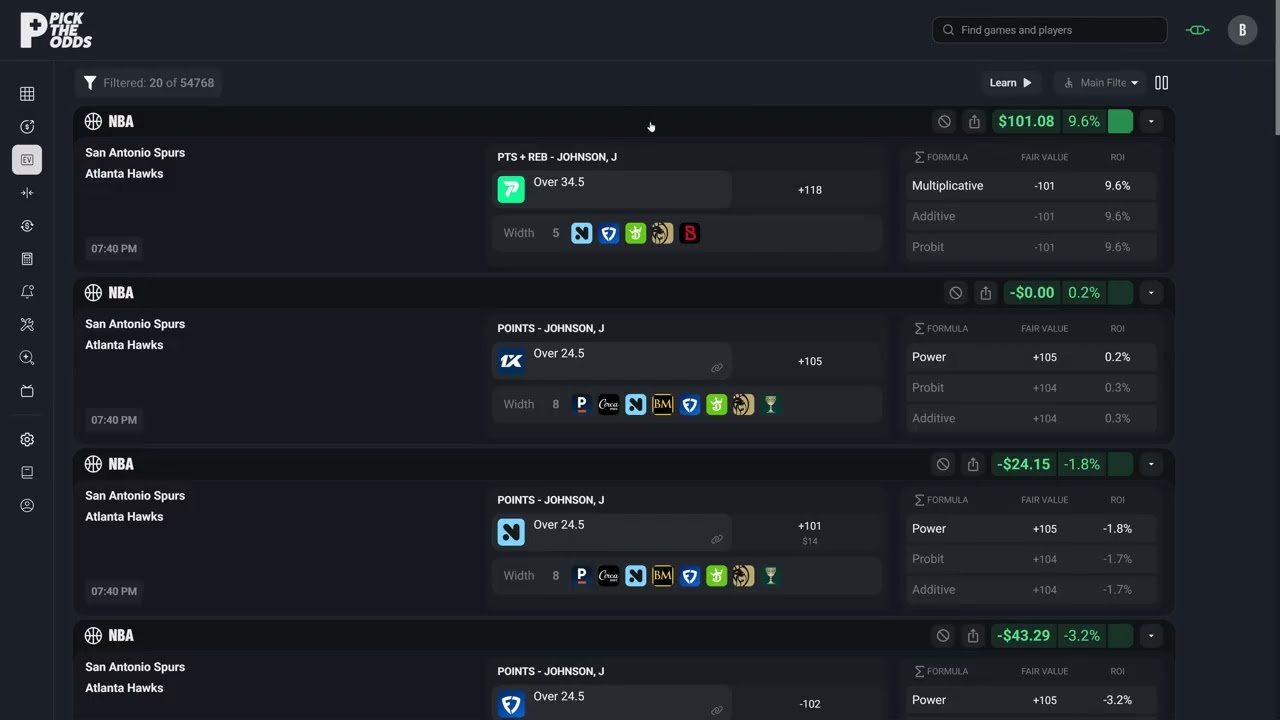Open the dollar refresh icon in sidebar
Screen dimensions: 1280x720
point(27,127)
